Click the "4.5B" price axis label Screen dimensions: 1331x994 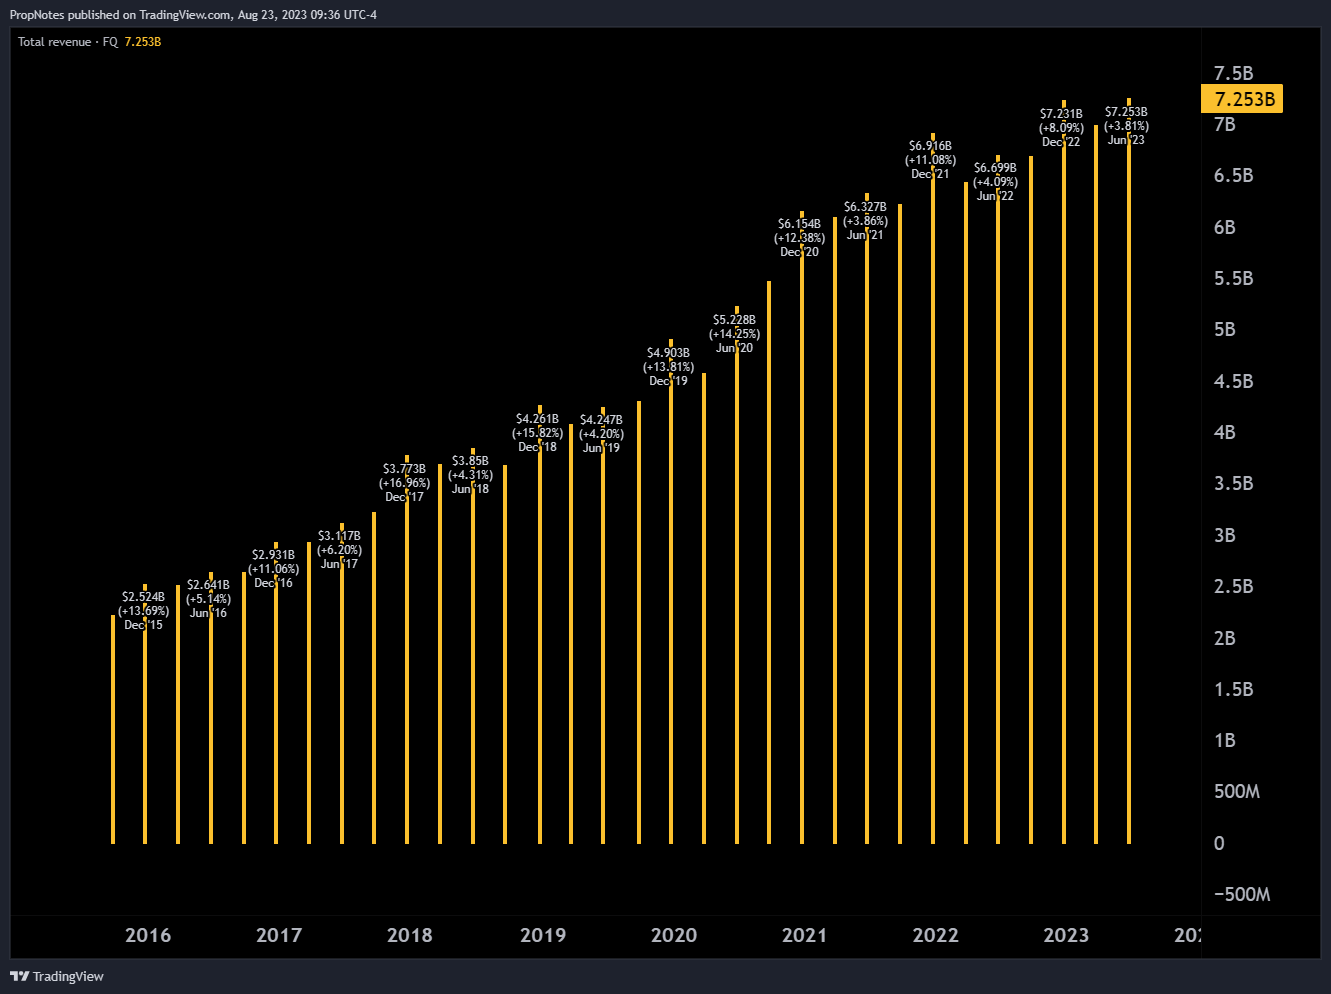[x=1233, y=381]
